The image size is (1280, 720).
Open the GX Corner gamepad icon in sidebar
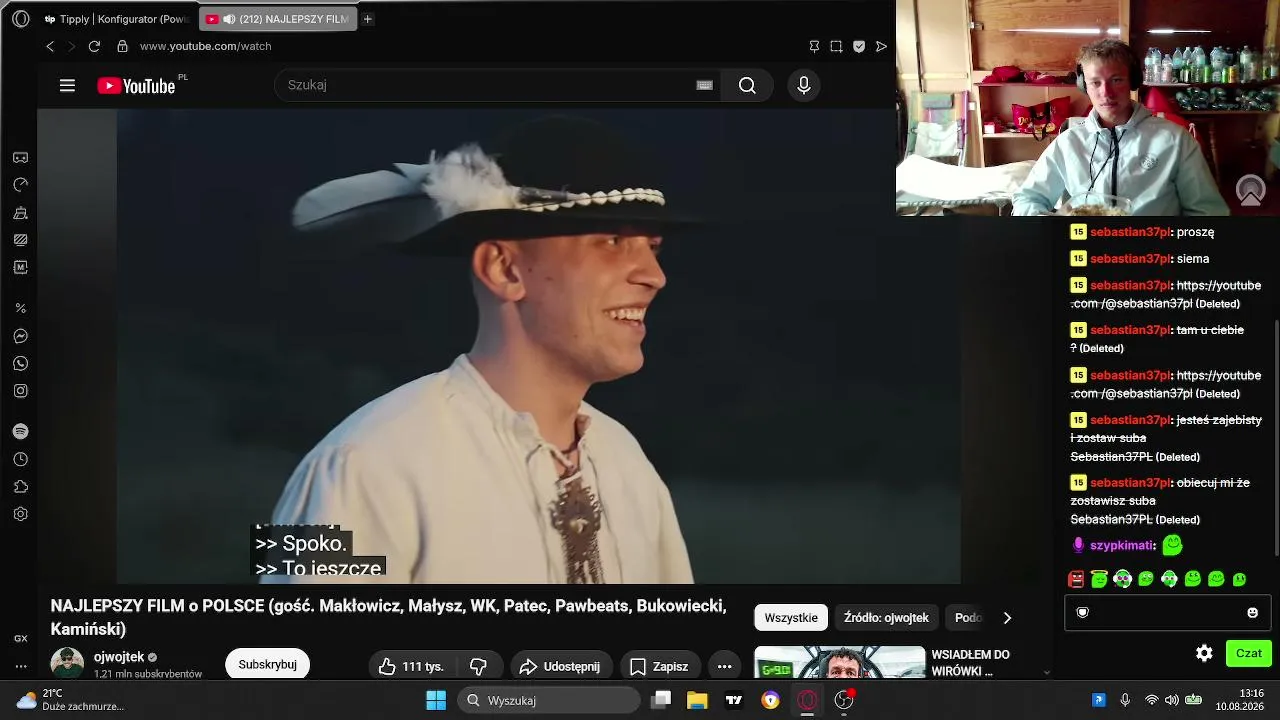(20, 158)
